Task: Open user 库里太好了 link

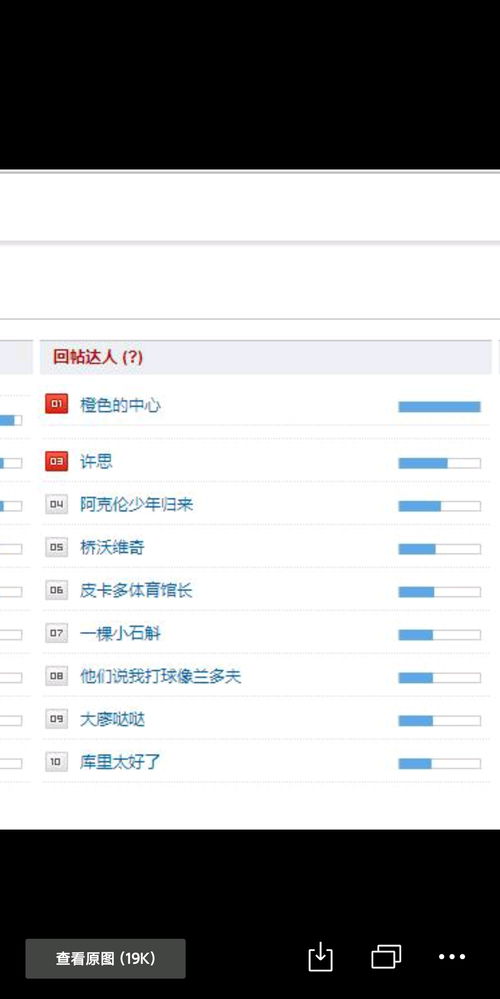Action: [120, 761]
